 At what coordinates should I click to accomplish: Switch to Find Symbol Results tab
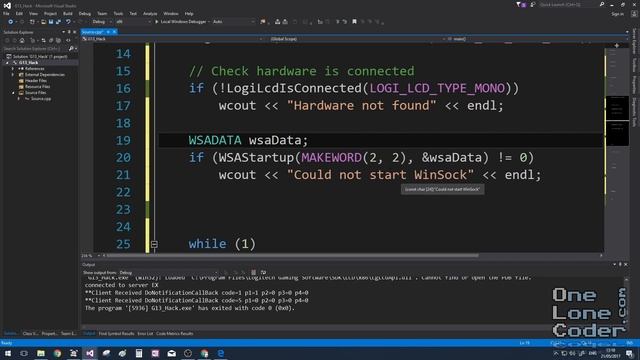pyautogui.click(x=116, y=334)
